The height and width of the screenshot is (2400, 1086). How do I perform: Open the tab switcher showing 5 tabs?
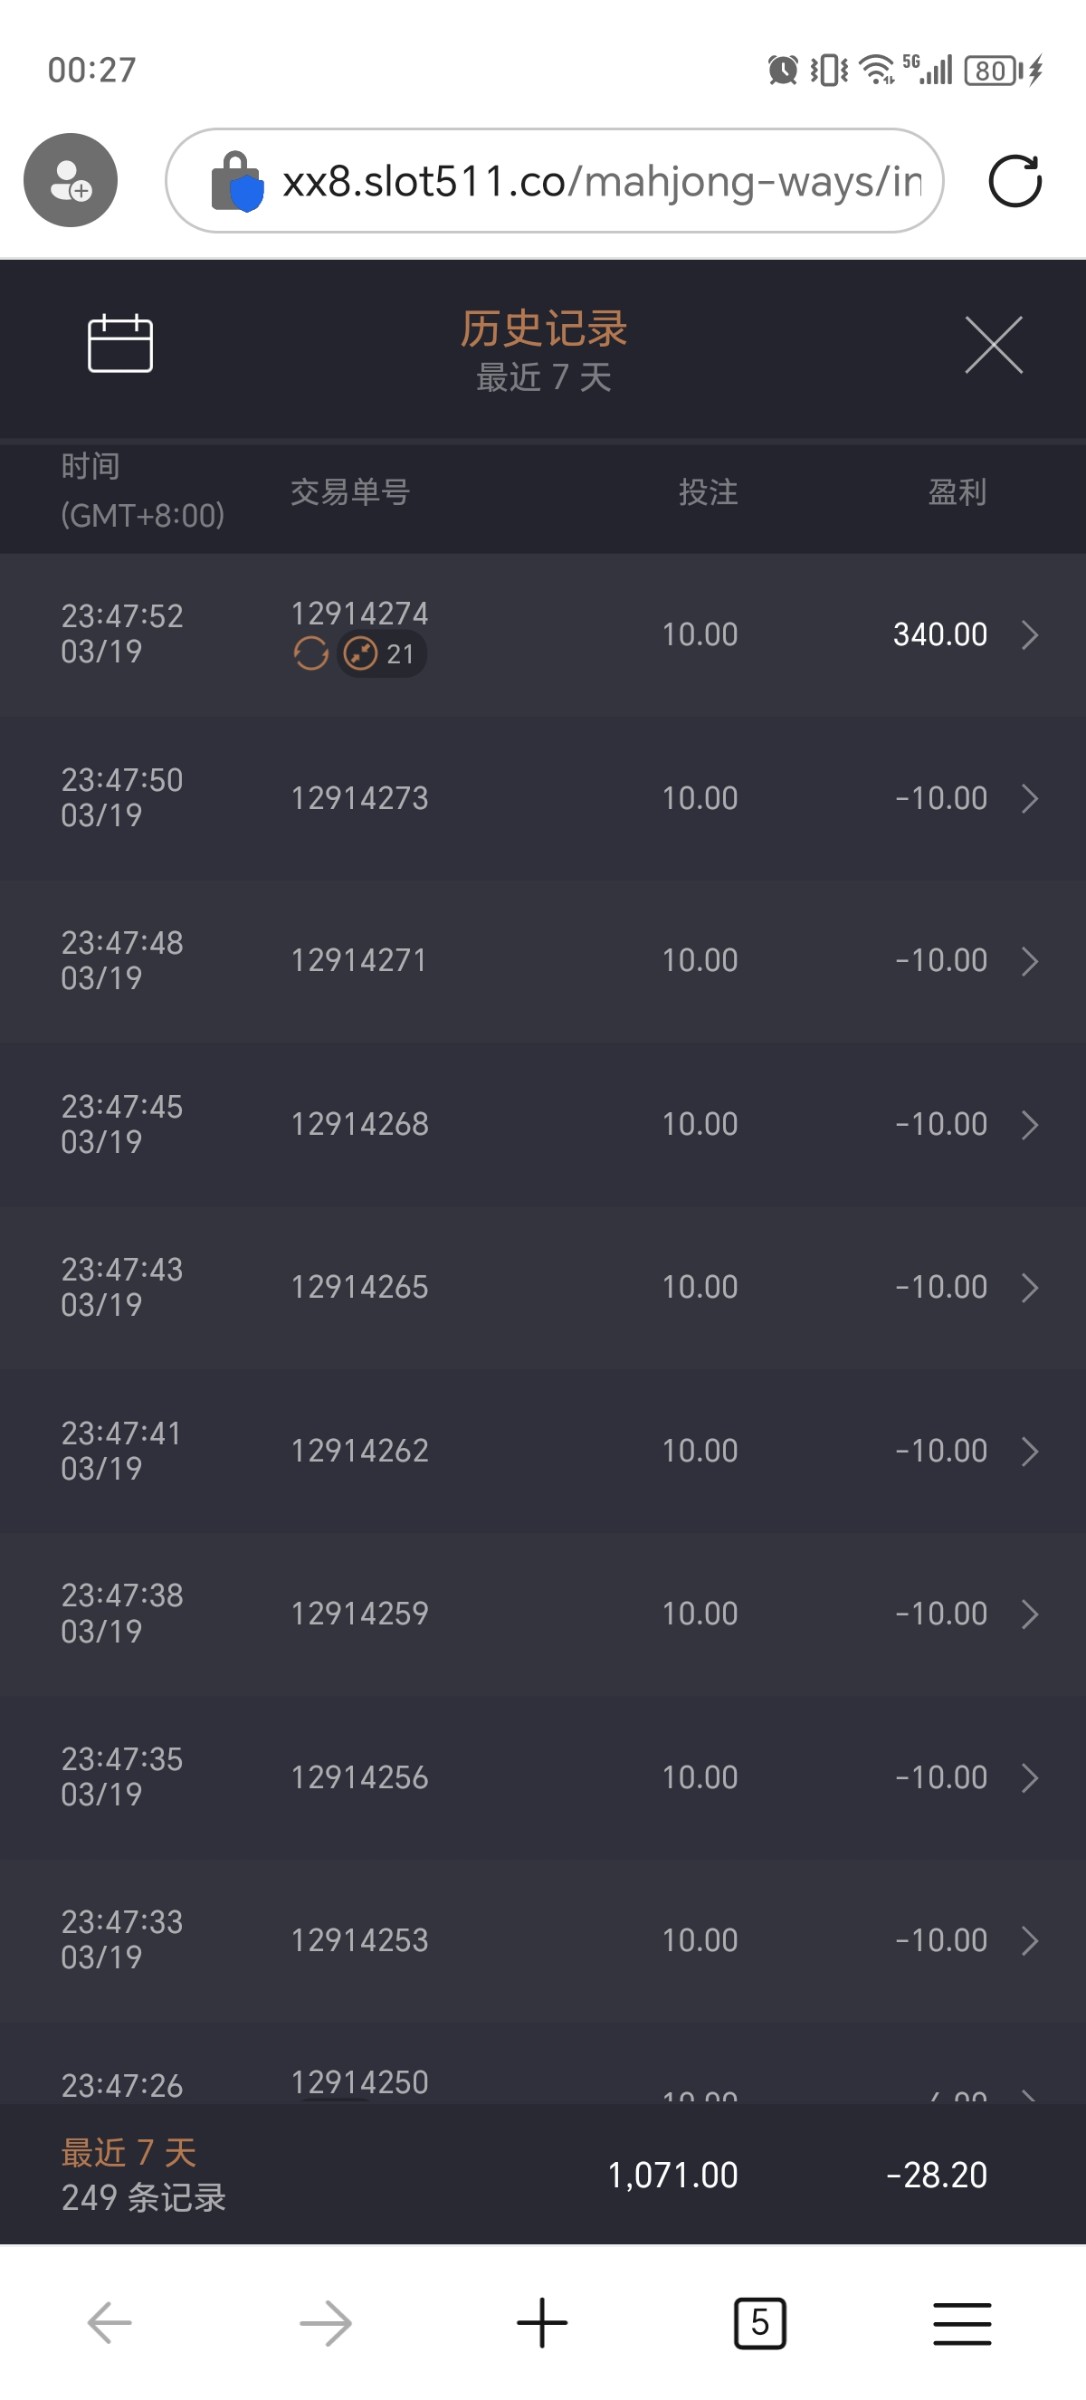point(760,2322)
